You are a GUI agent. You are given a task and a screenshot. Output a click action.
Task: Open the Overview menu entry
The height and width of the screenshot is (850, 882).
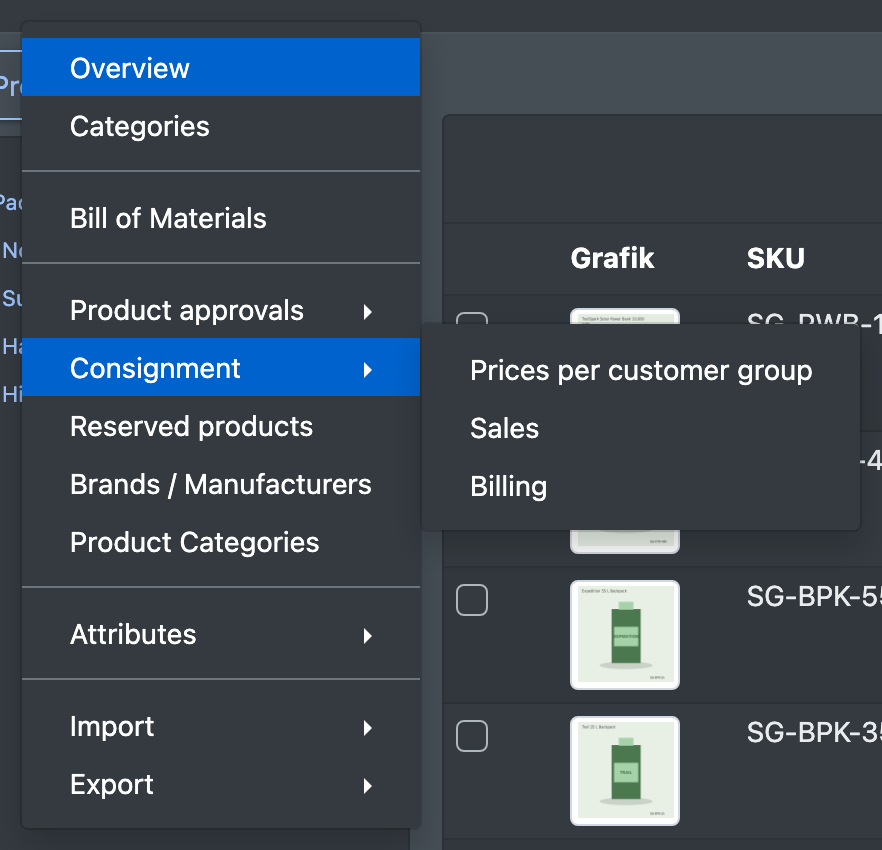pyautogui.click(x=221, y=68)
